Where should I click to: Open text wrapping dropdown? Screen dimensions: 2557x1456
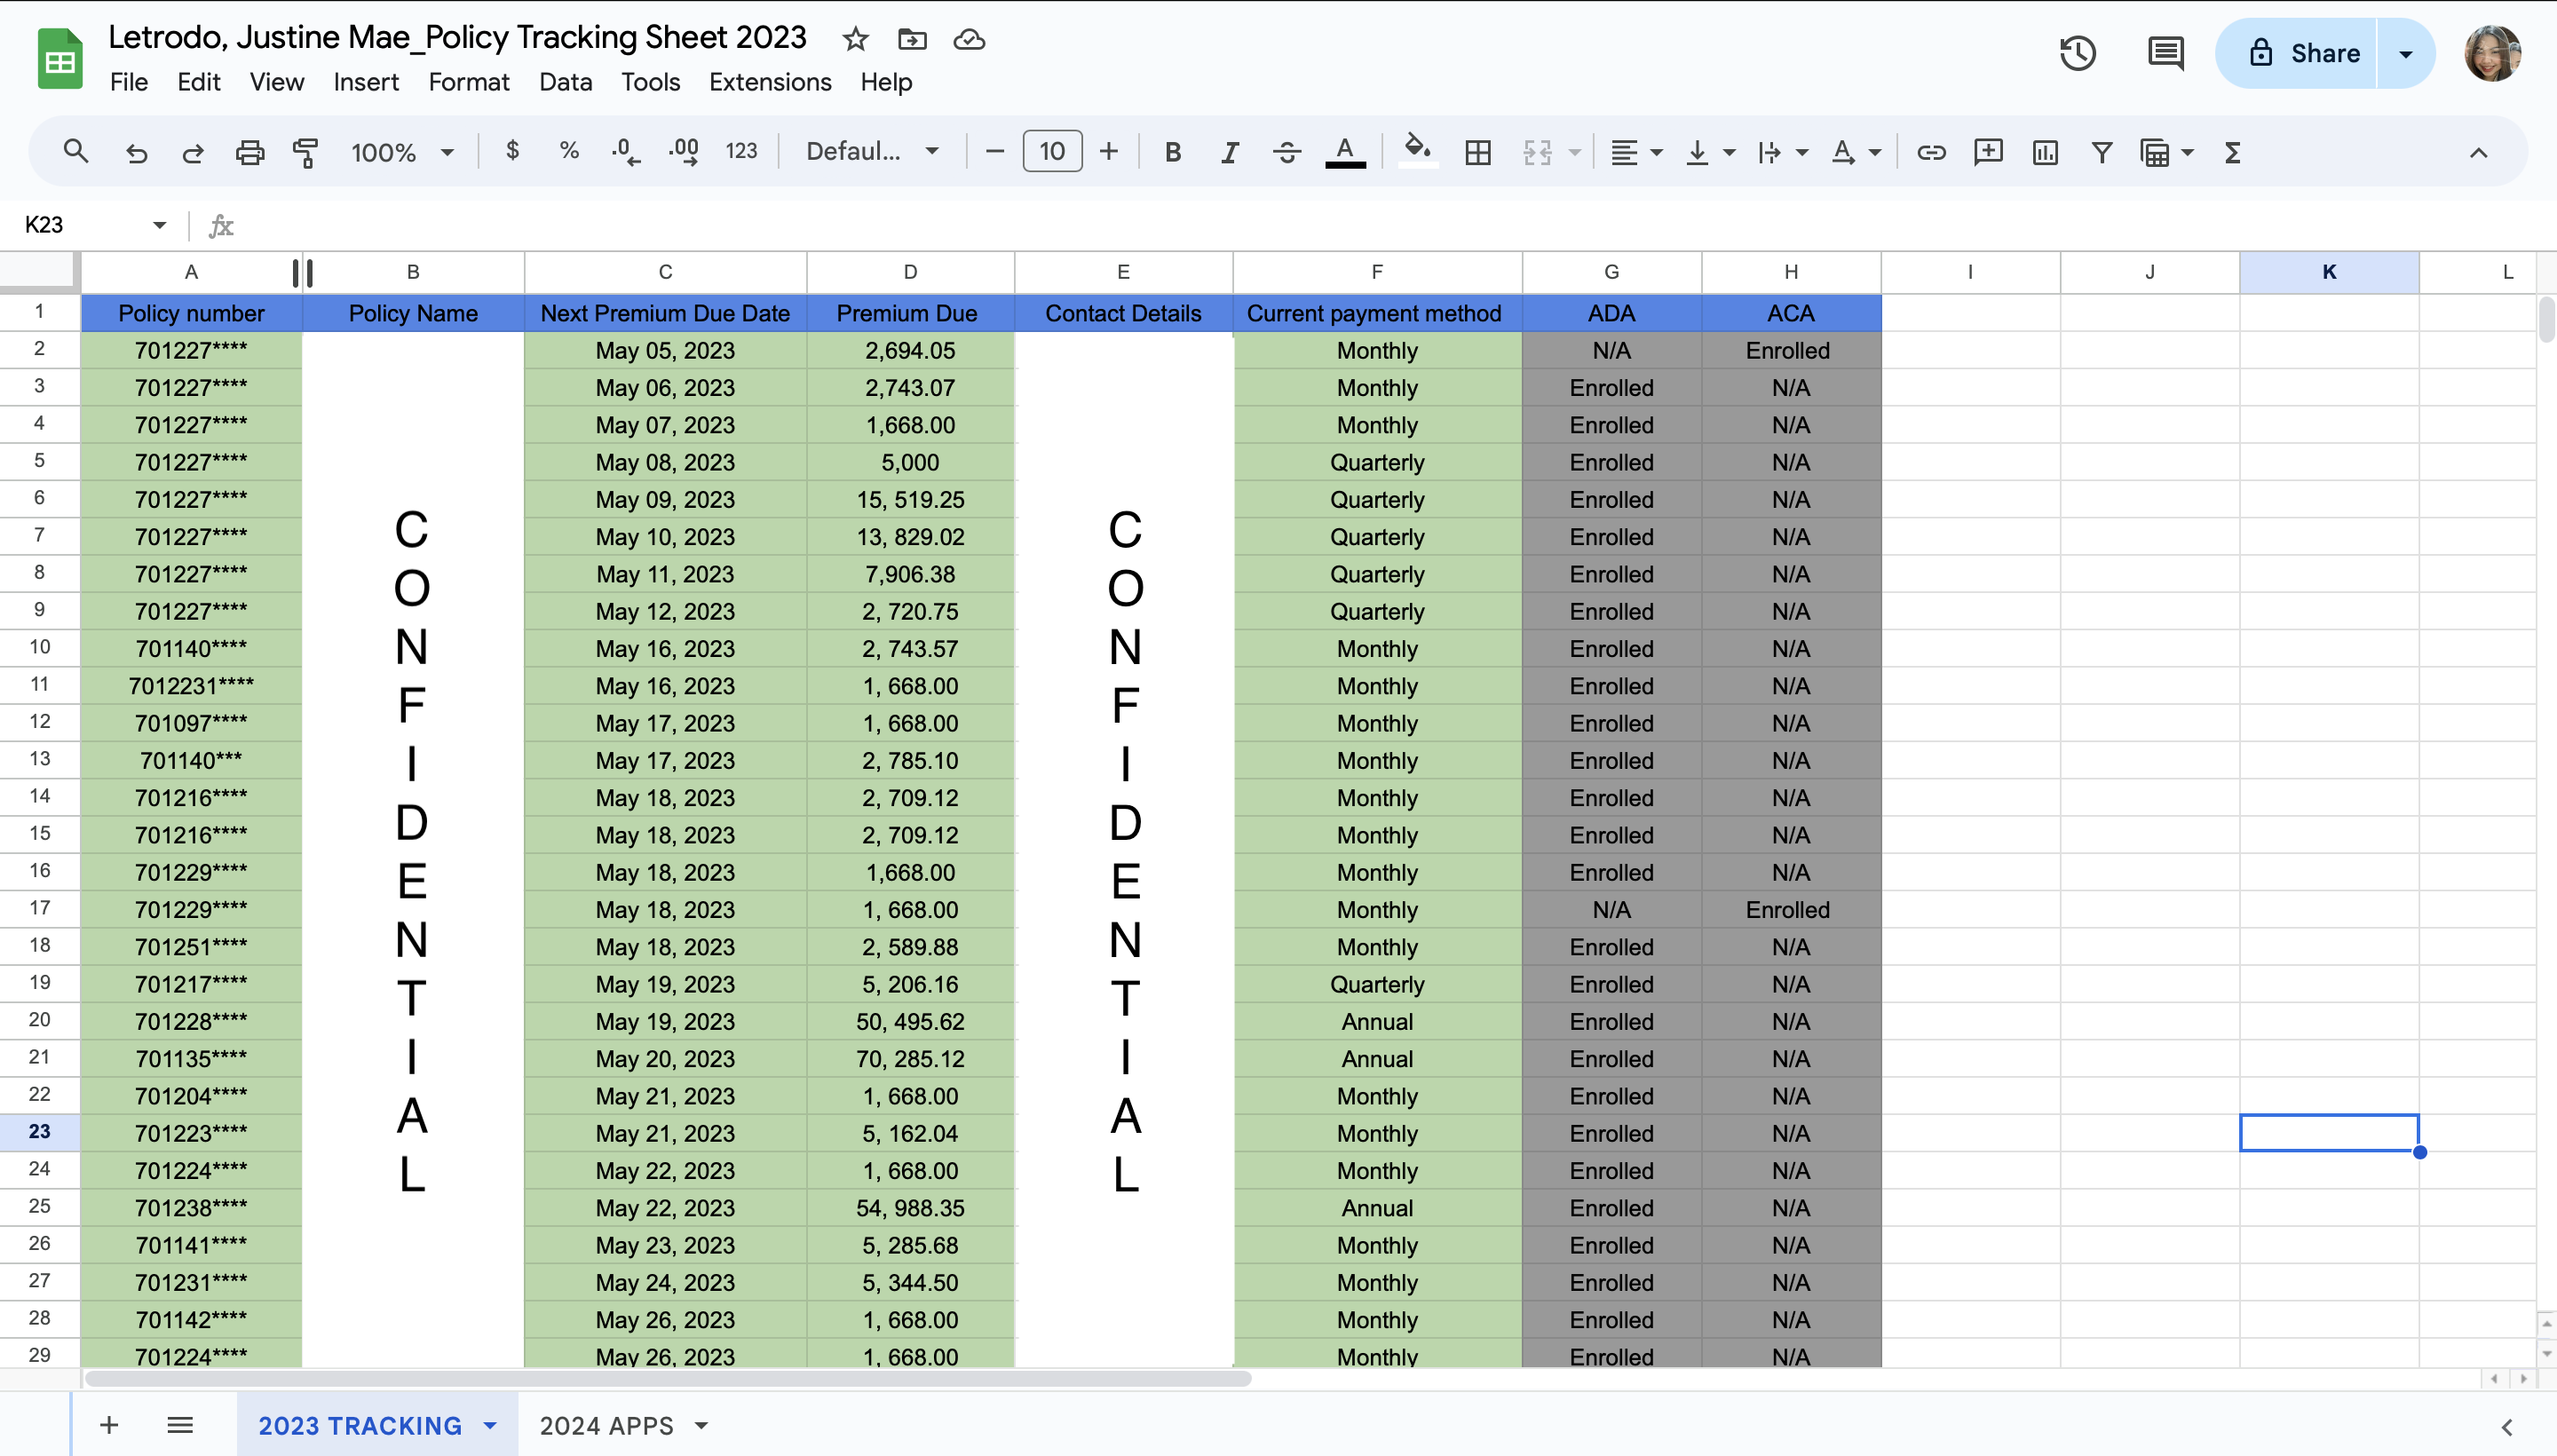[x=1782, y=152]
